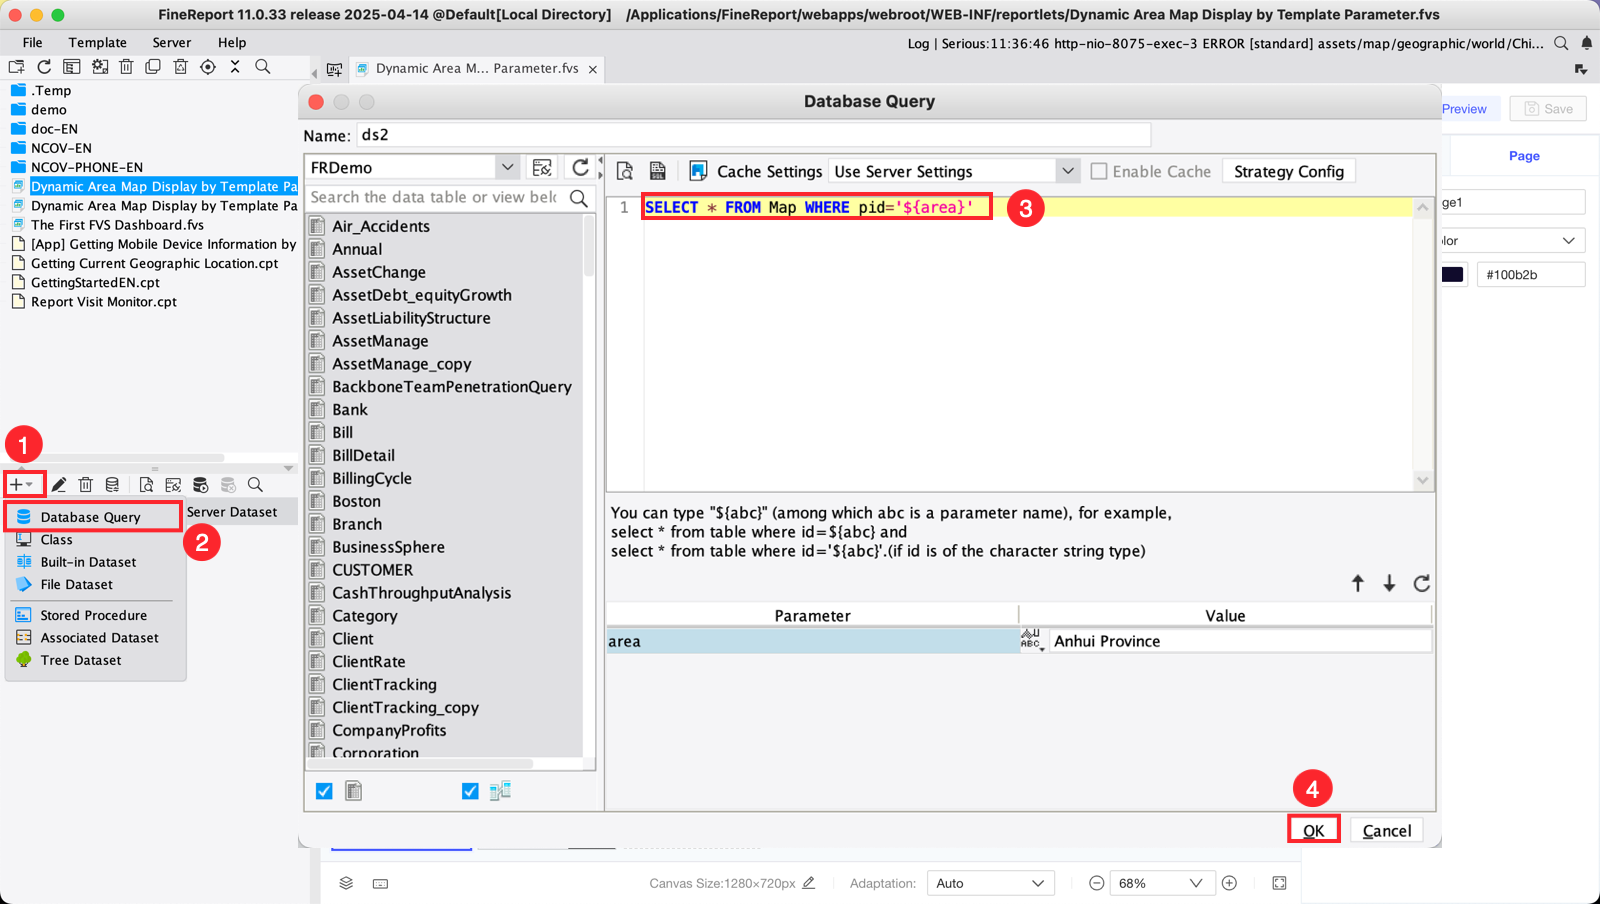The height and width of the screenshot is (904, 1600).
Task: Refresh the template file list
Action: point(44,67)
